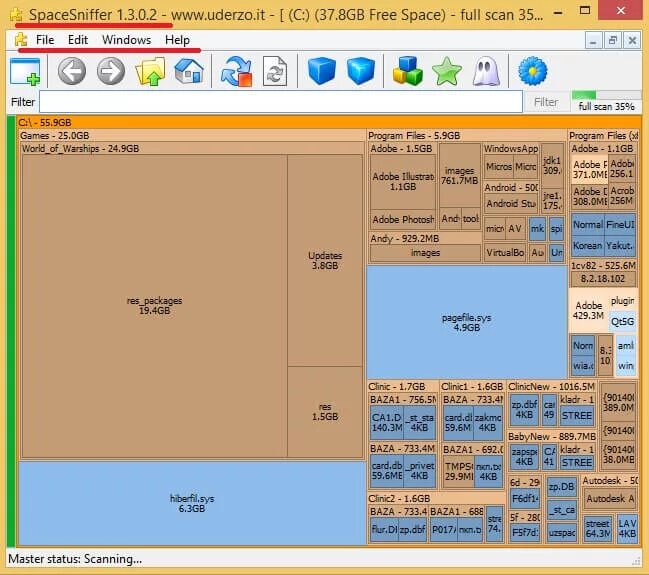Click the second blue cube more-detail icon
The height and width of the screenshot is (575, 649).
[361, 71]
